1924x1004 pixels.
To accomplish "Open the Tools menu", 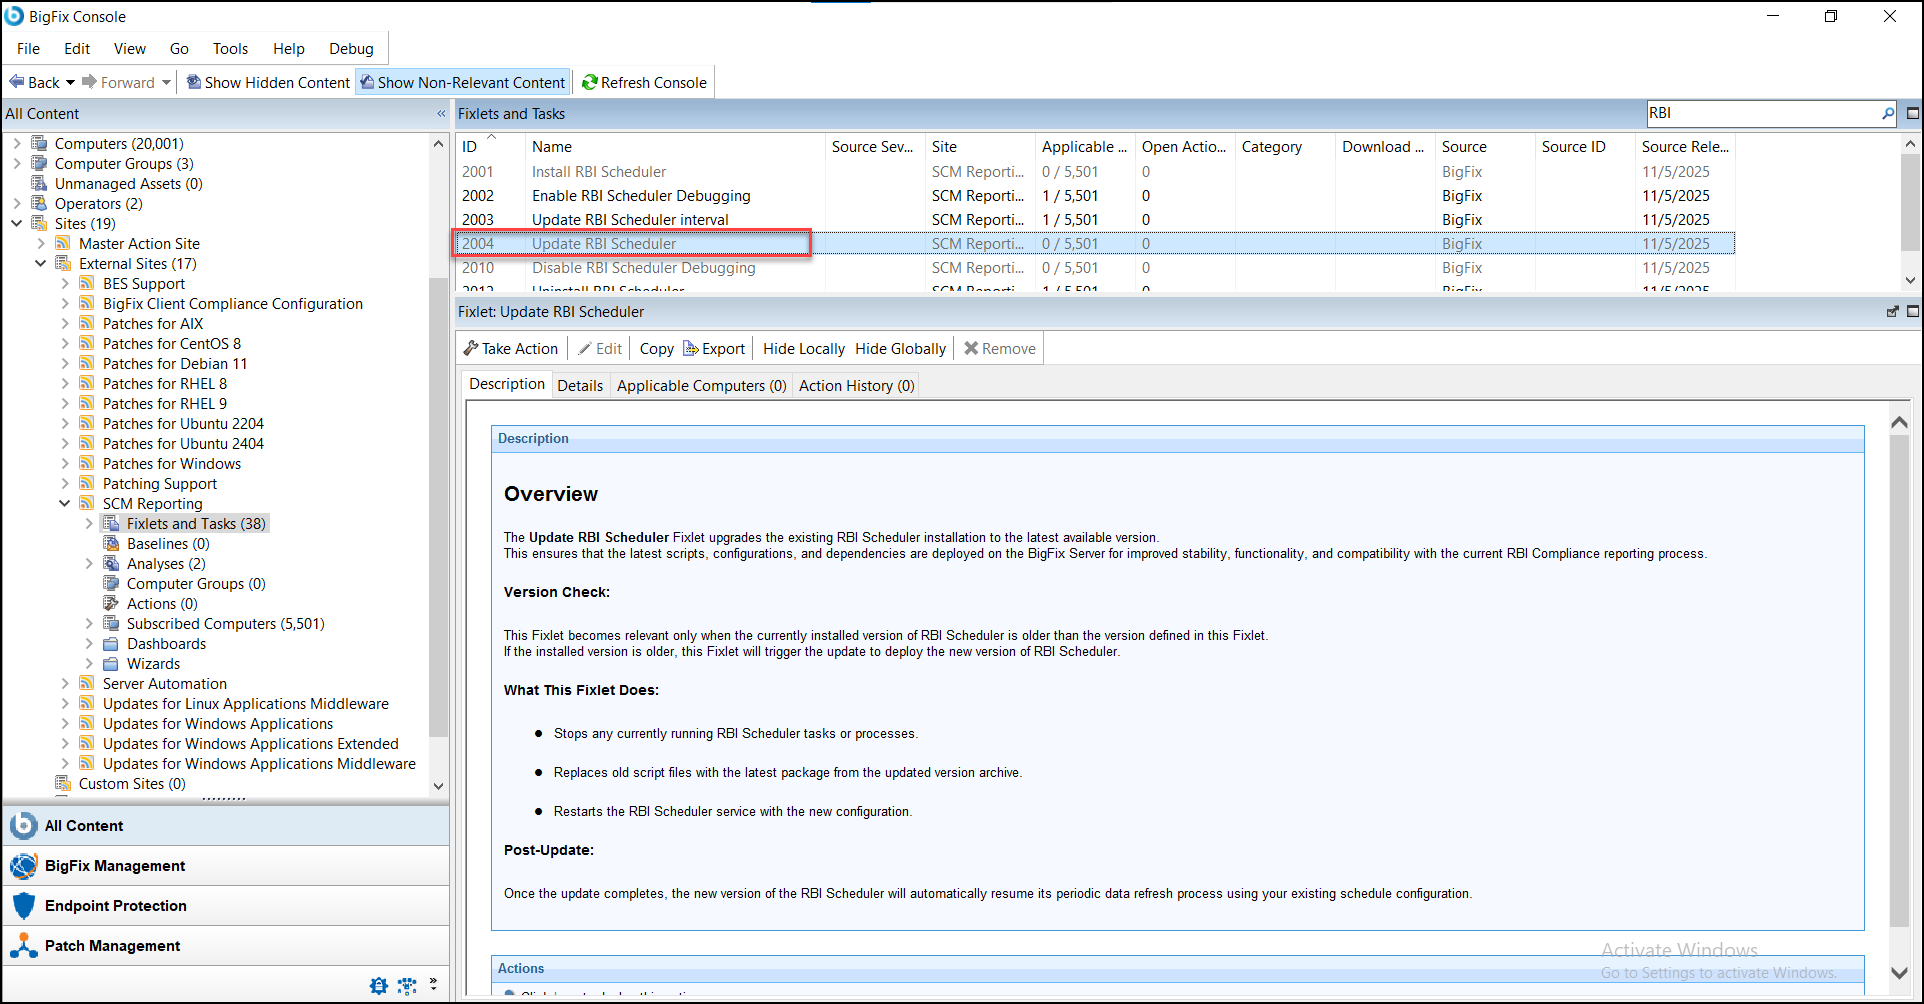I will (230, 48).
